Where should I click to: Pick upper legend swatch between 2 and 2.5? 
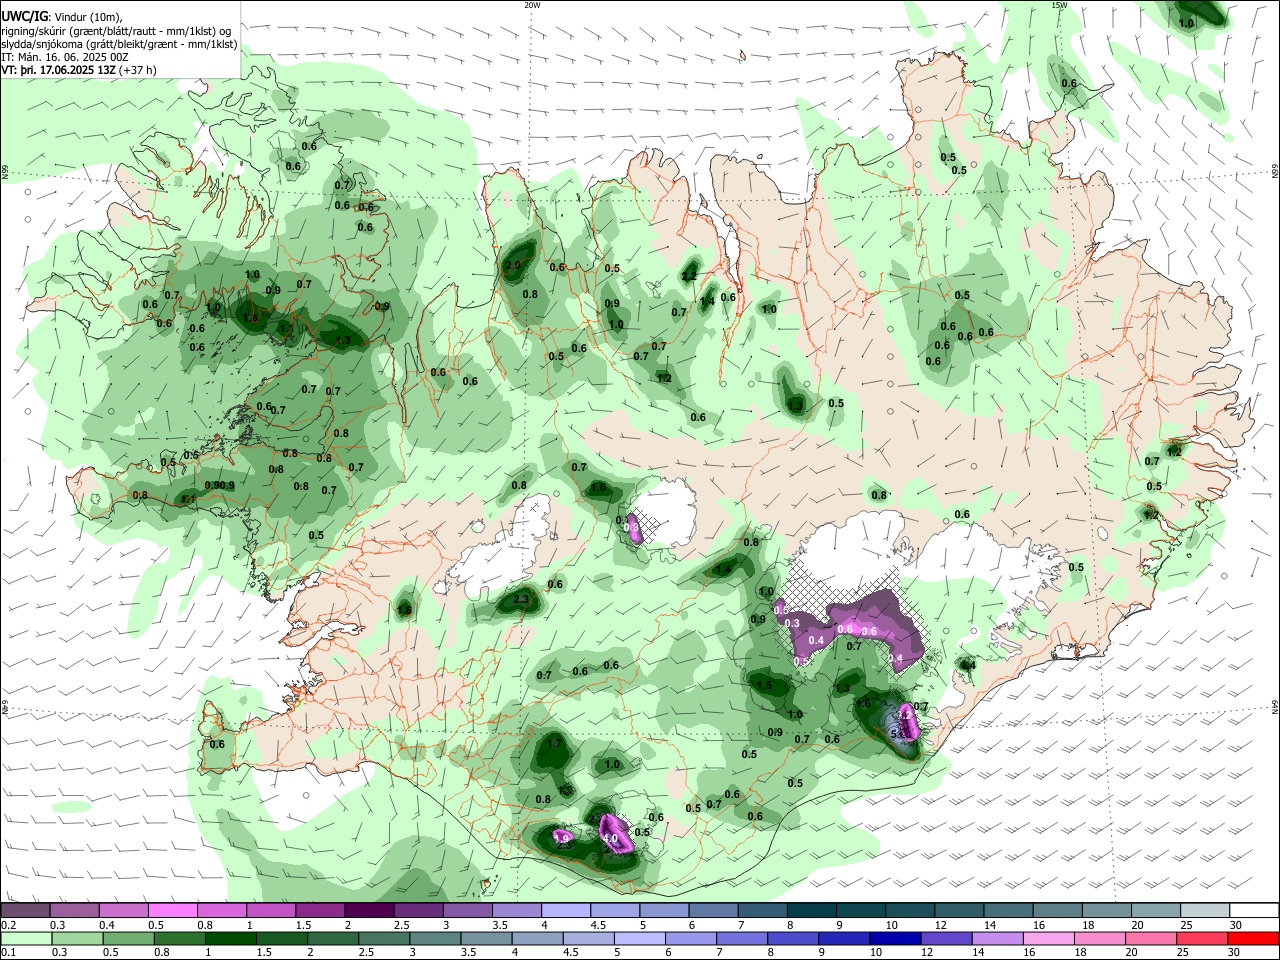[369, 910]
